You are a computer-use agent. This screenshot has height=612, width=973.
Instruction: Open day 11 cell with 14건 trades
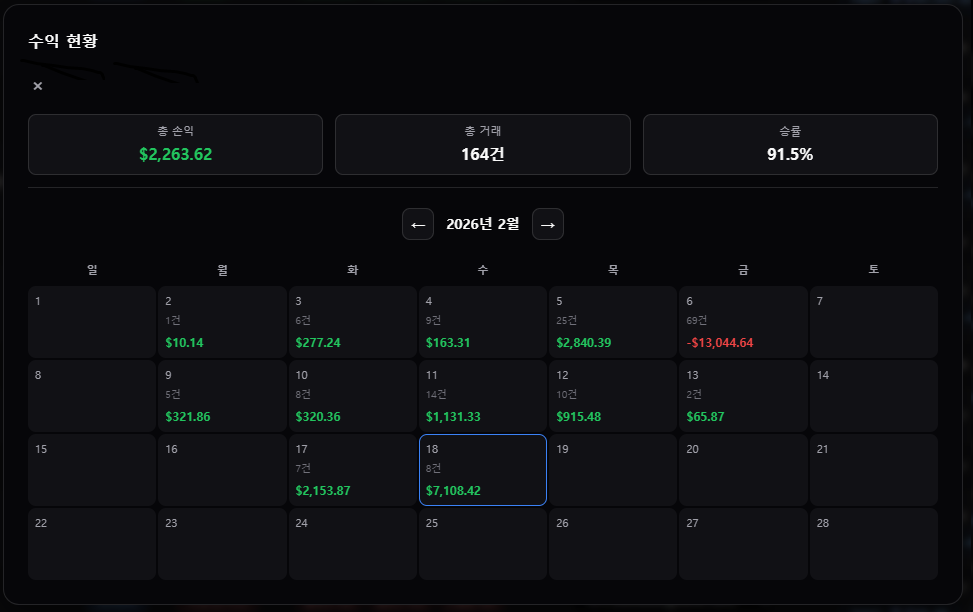(x=482, y=396)
